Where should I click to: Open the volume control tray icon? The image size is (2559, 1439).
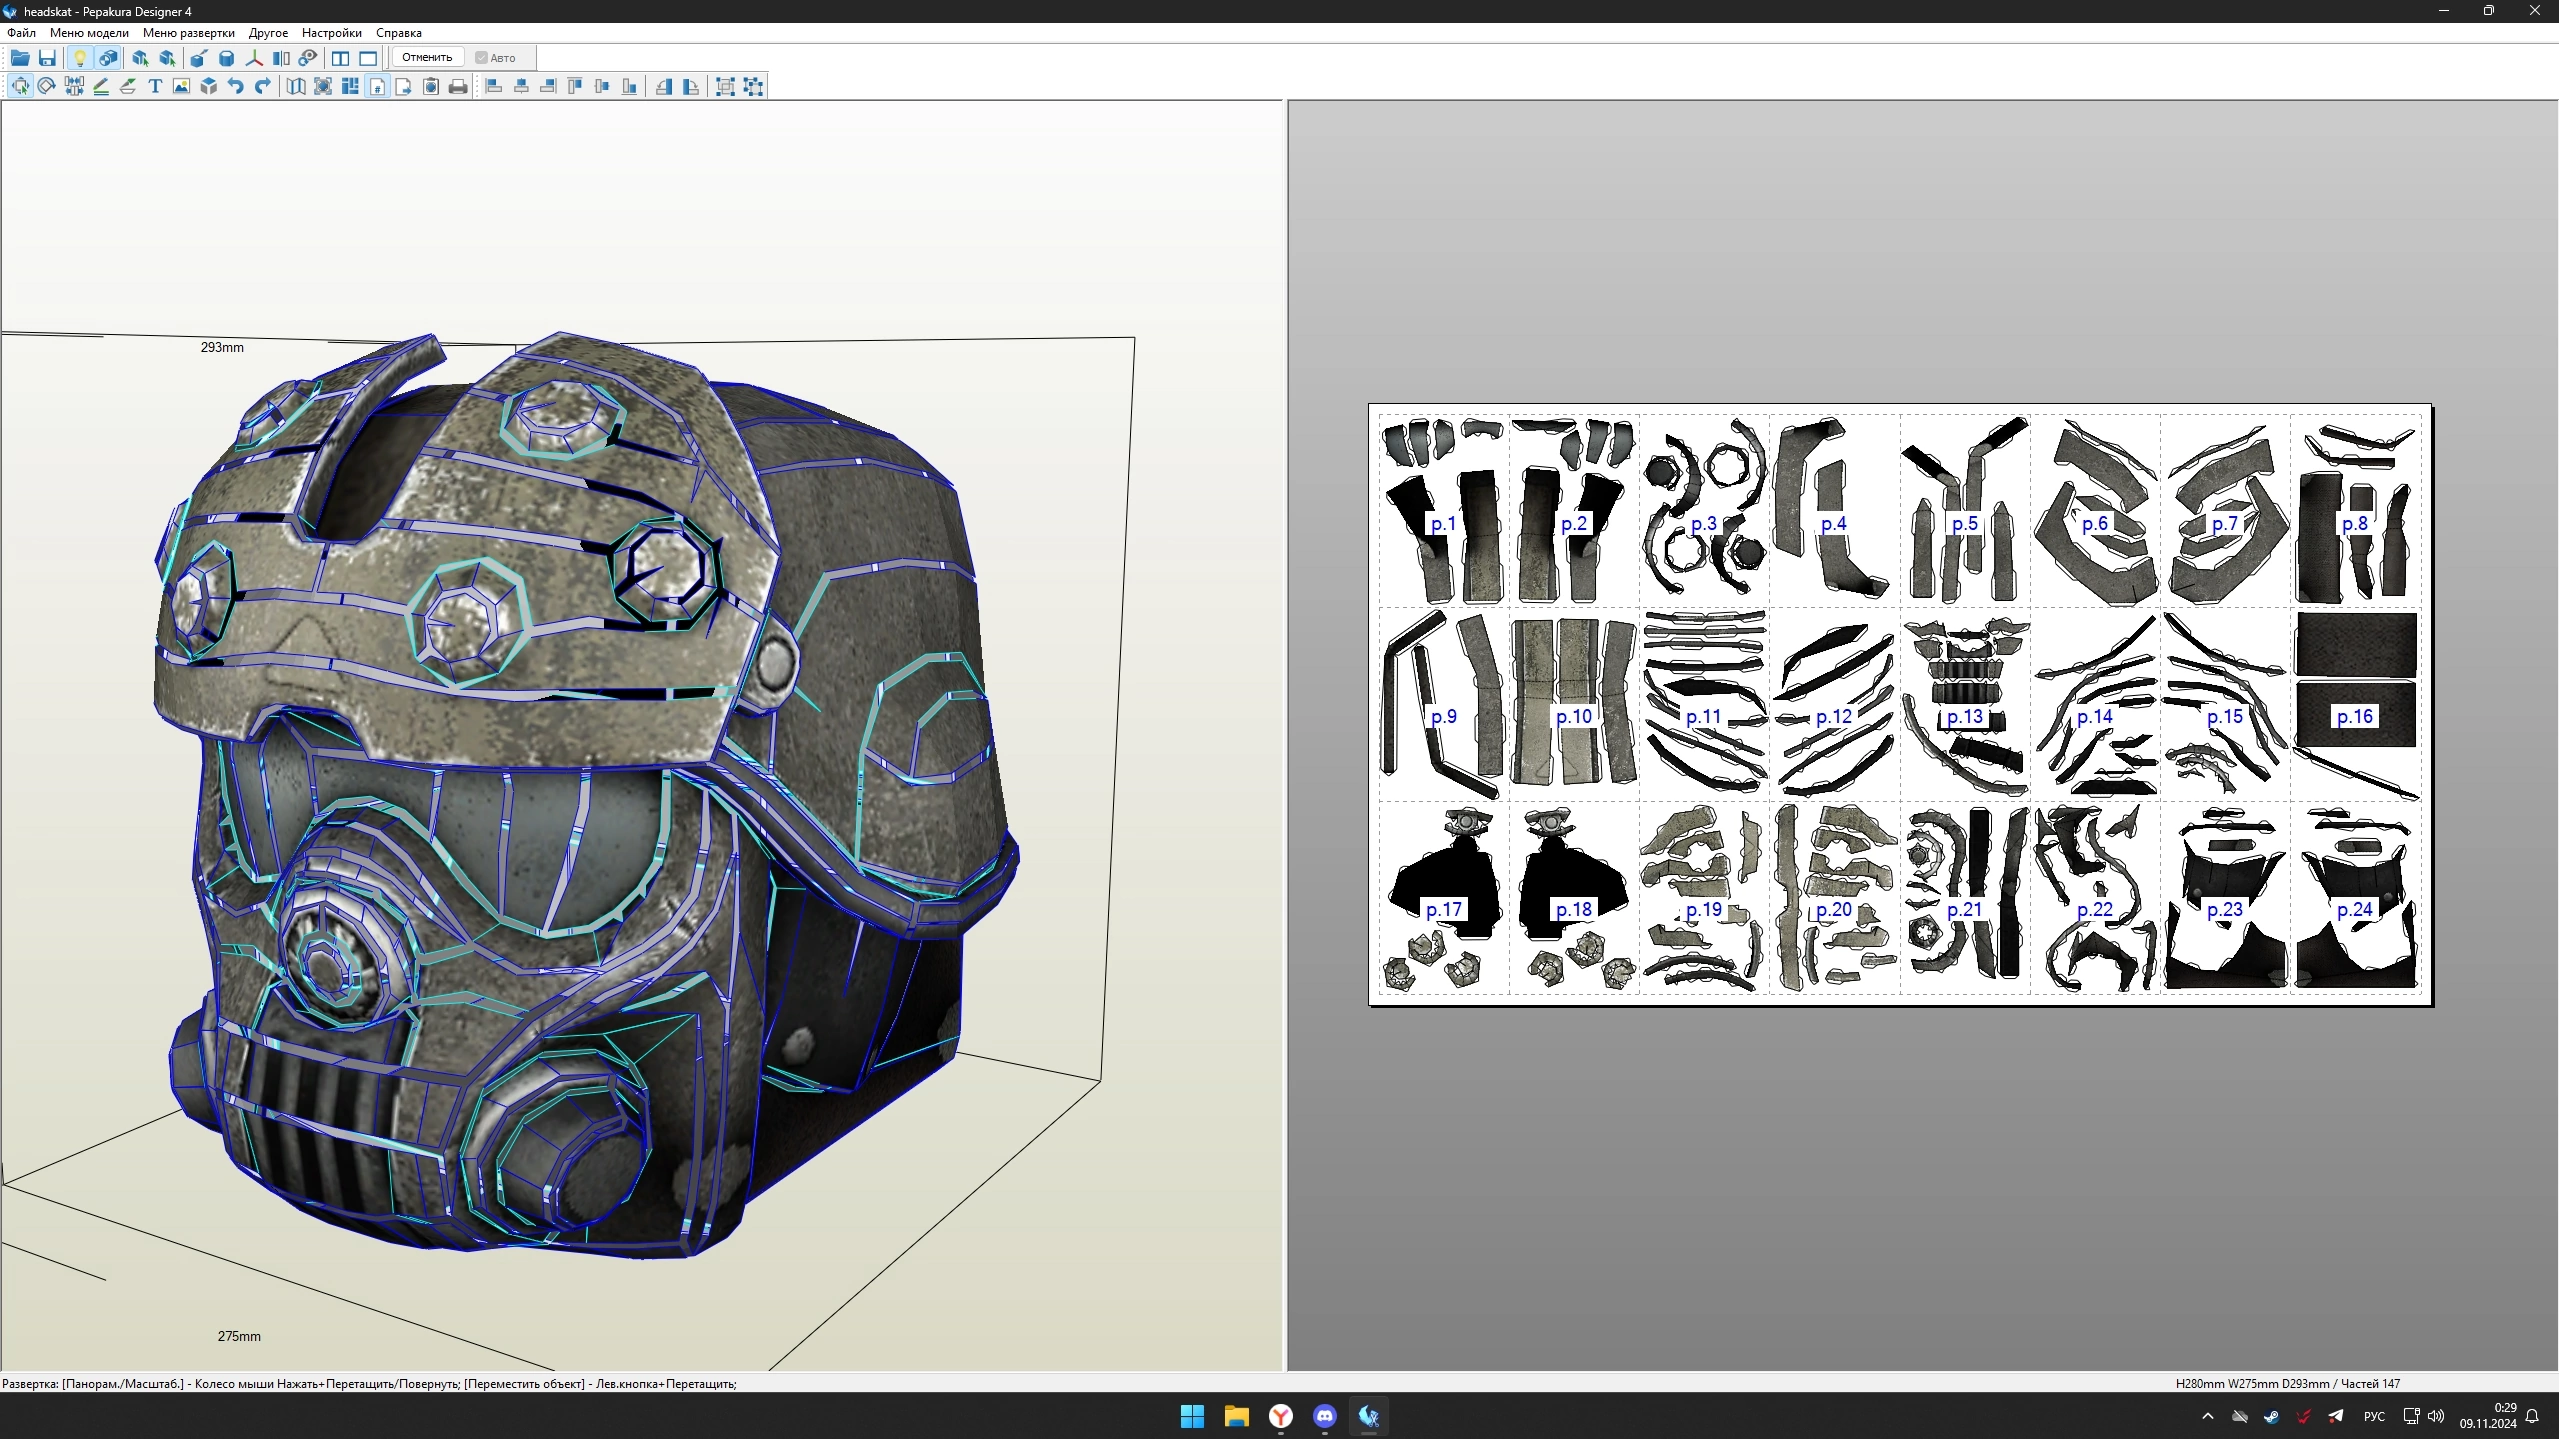(2436, 1416)
